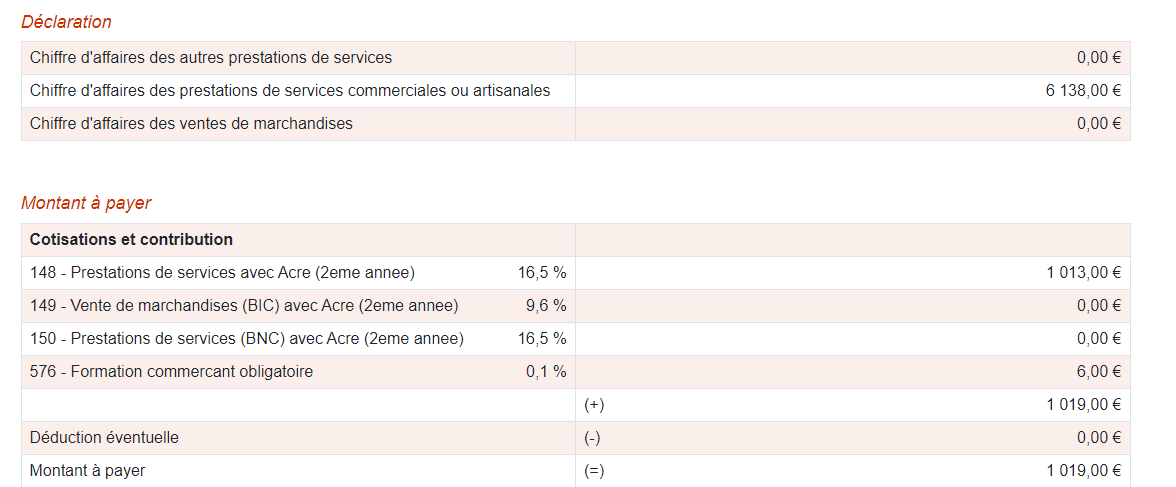Click the 6 138,00 € turnover amount
The width and height of the screenshot is (1176, 487).
(1083, 91)
